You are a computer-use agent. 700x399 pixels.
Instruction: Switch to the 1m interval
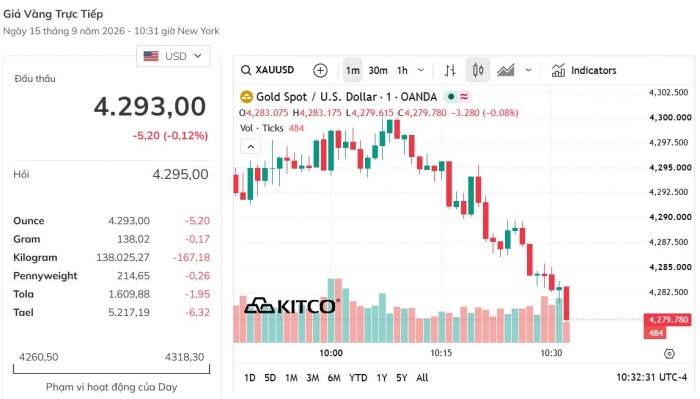click(352, 70)
